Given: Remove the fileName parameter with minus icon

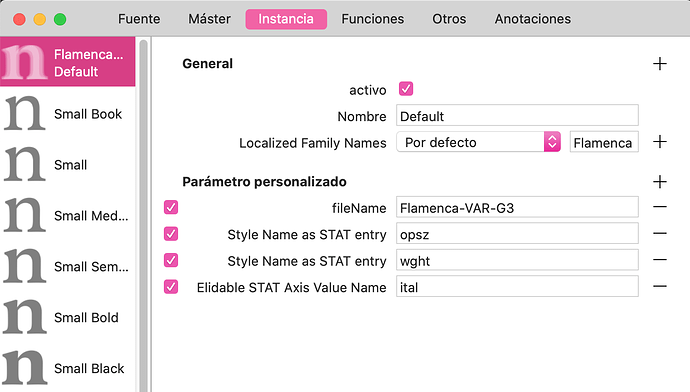Looking at the screenshot, I should (660, 207).
